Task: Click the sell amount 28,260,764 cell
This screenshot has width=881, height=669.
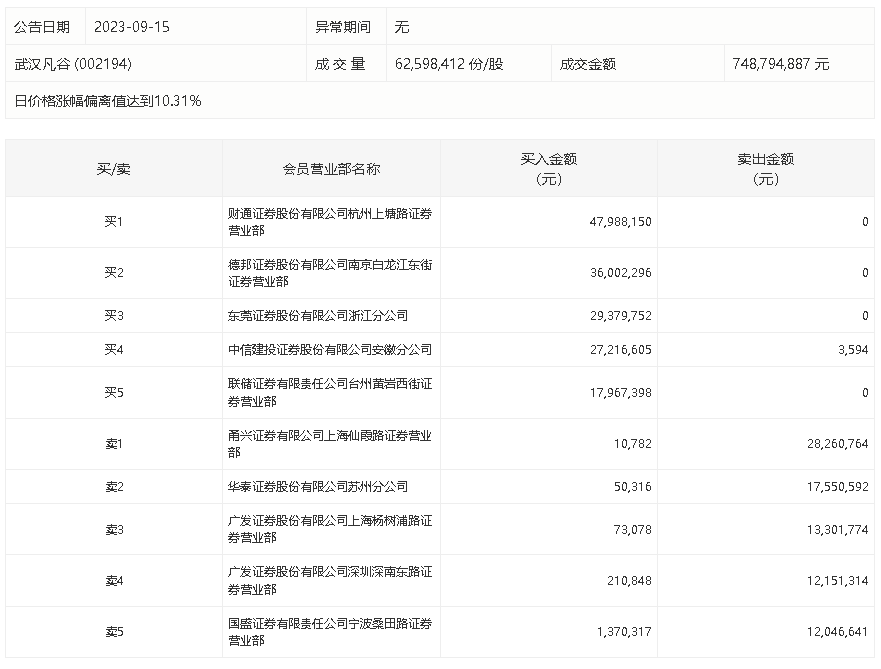Action: click(x=830, y=444)
